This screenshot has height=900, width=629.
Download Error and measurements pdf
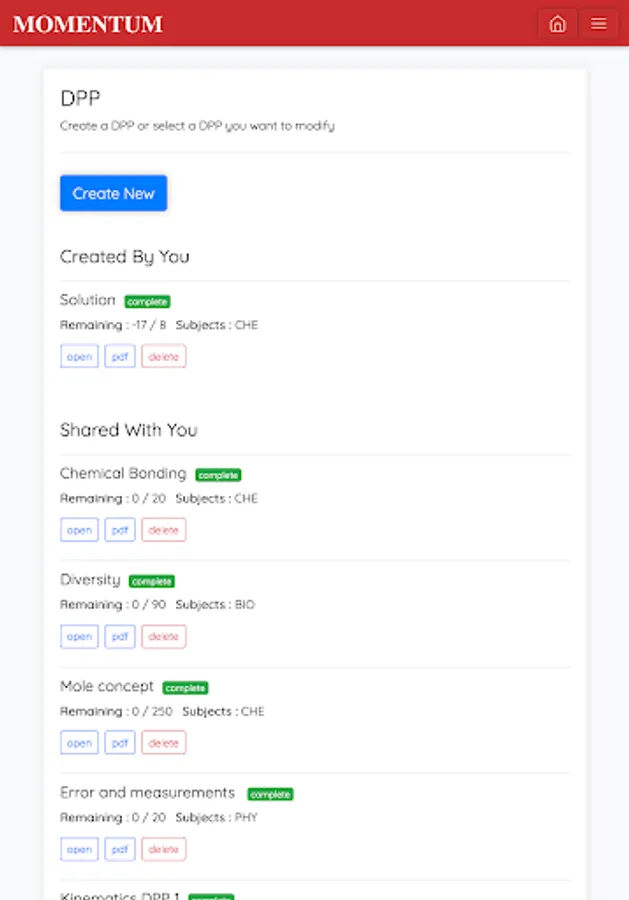coord(120,849)
